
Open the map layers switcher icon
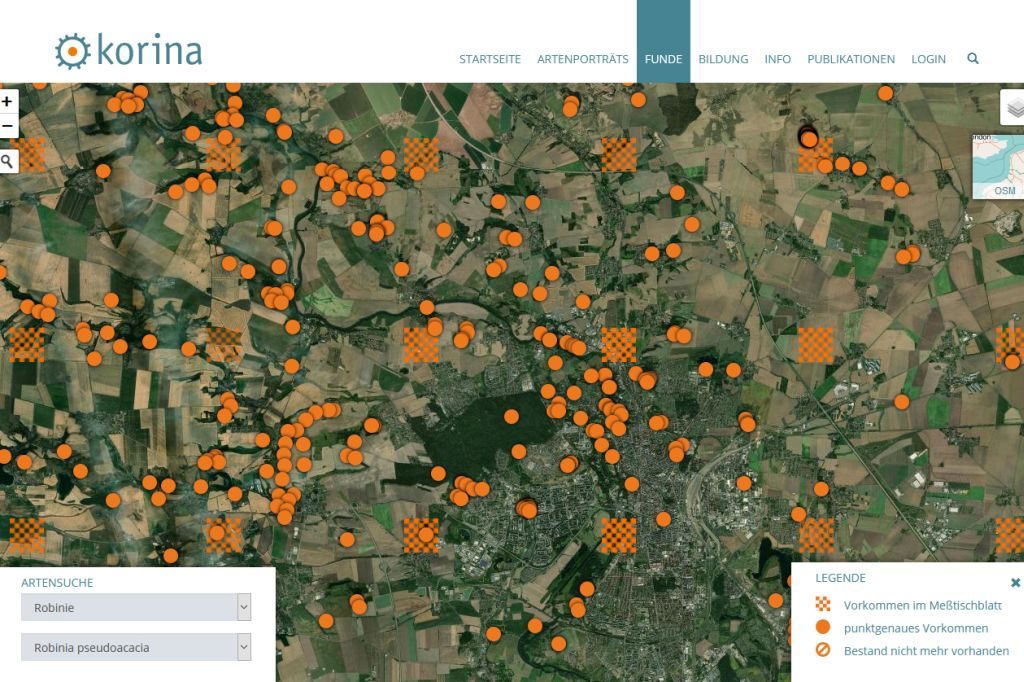[1014, 108]
